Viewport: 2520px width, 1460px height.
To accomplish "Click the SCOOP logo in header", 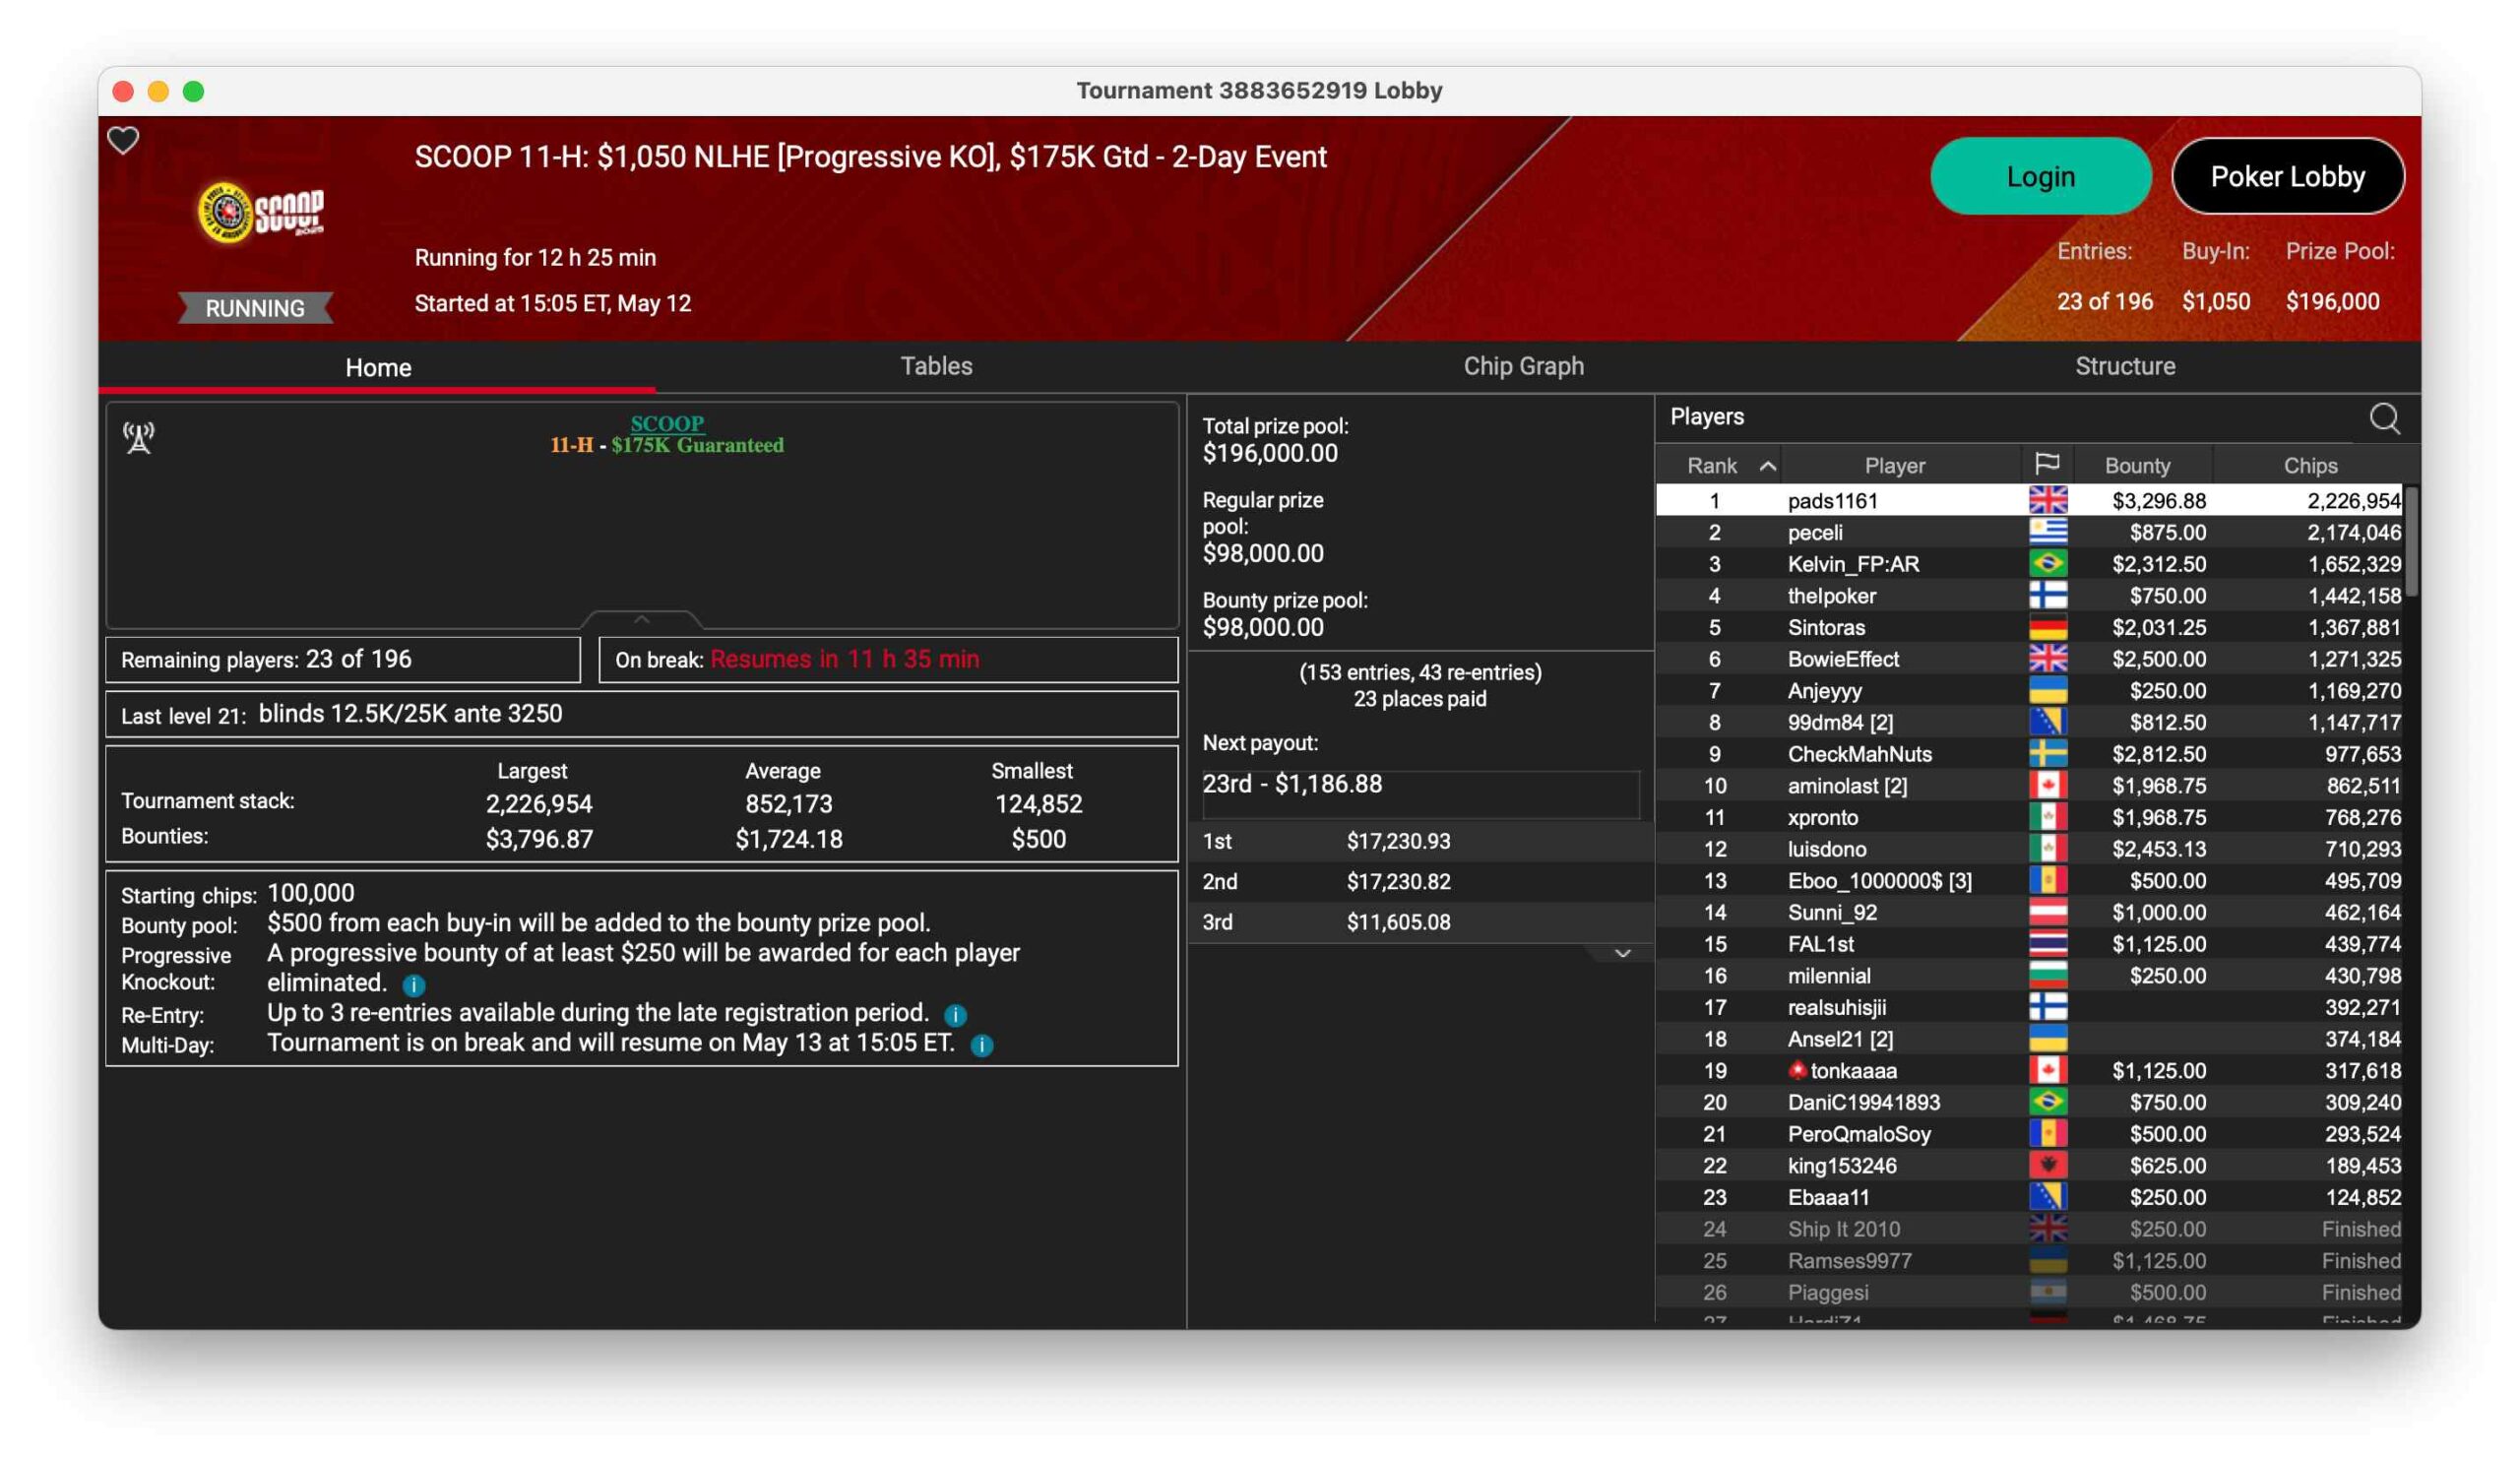I will [260, 212].
